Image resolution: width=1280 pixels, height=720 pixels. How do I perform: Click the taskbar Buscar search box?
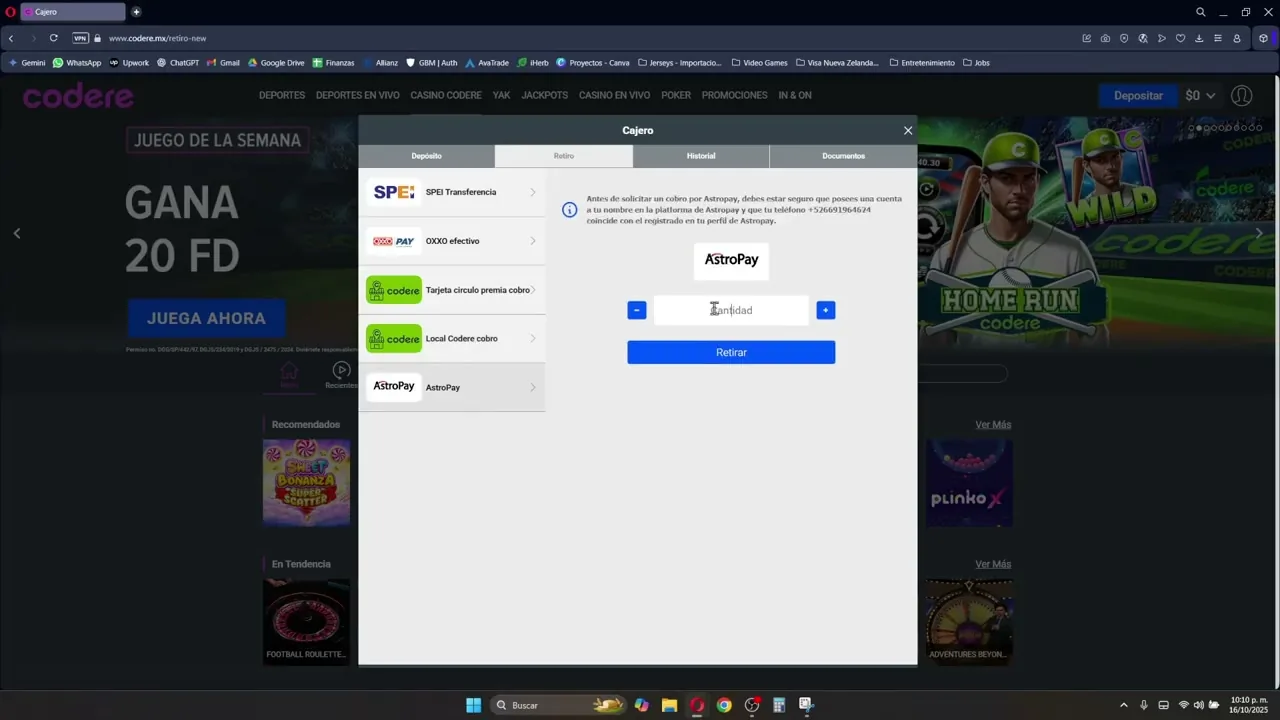558,705
